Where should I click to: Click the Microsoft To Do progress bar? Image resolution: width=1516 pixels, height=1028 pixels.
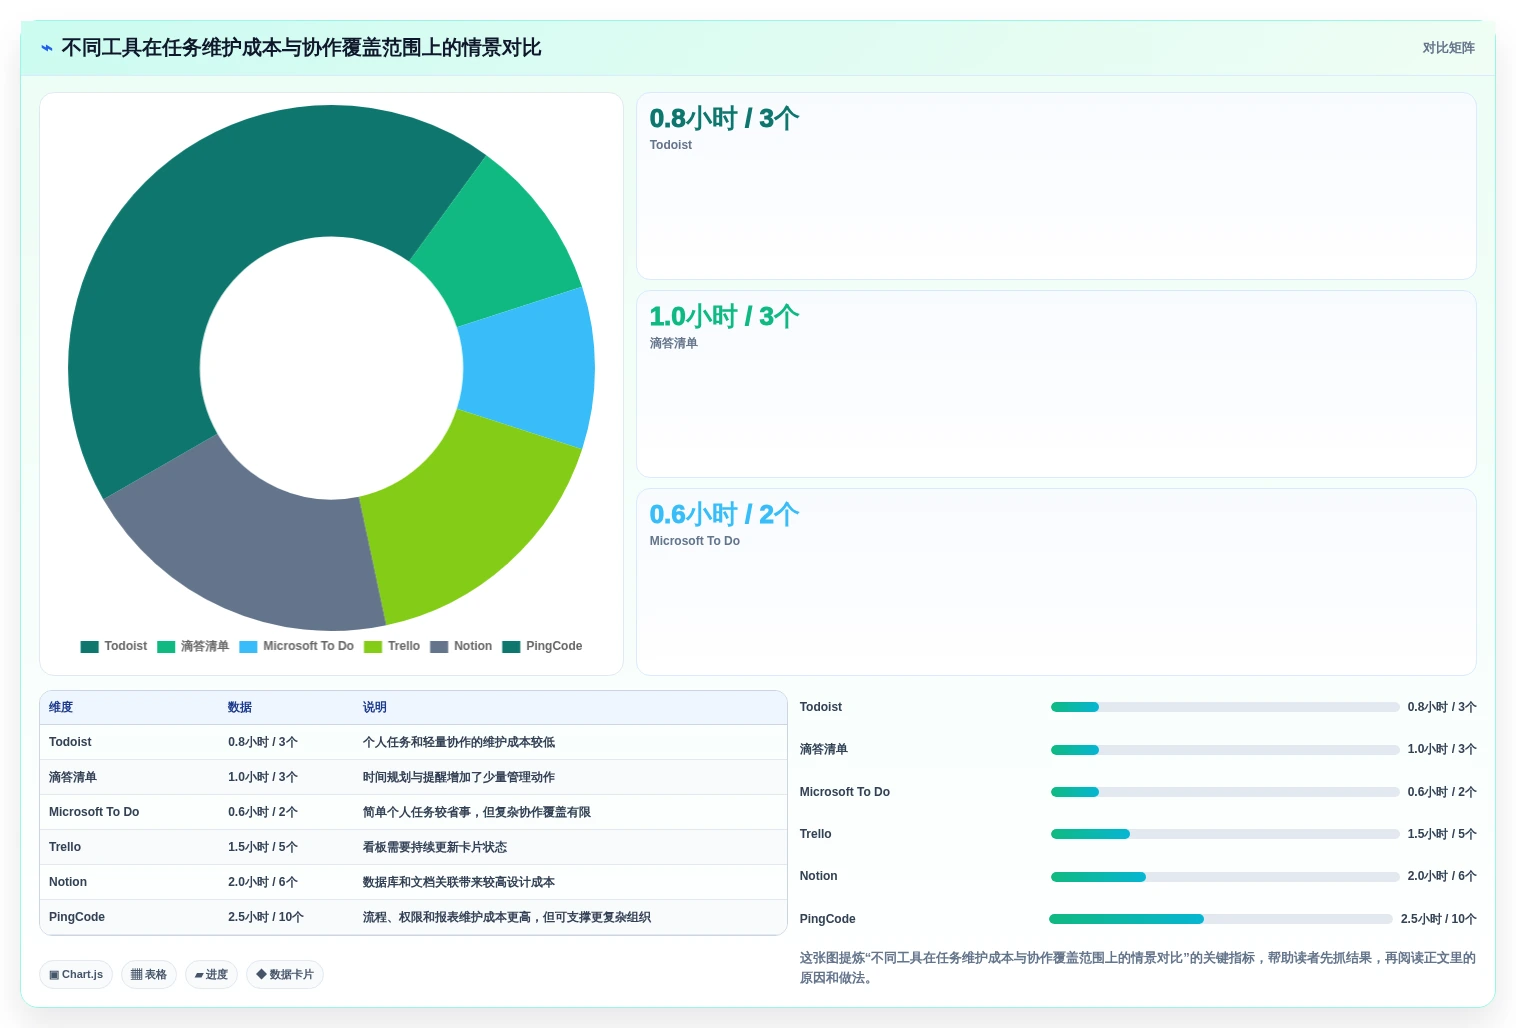tap(1225, 792)
